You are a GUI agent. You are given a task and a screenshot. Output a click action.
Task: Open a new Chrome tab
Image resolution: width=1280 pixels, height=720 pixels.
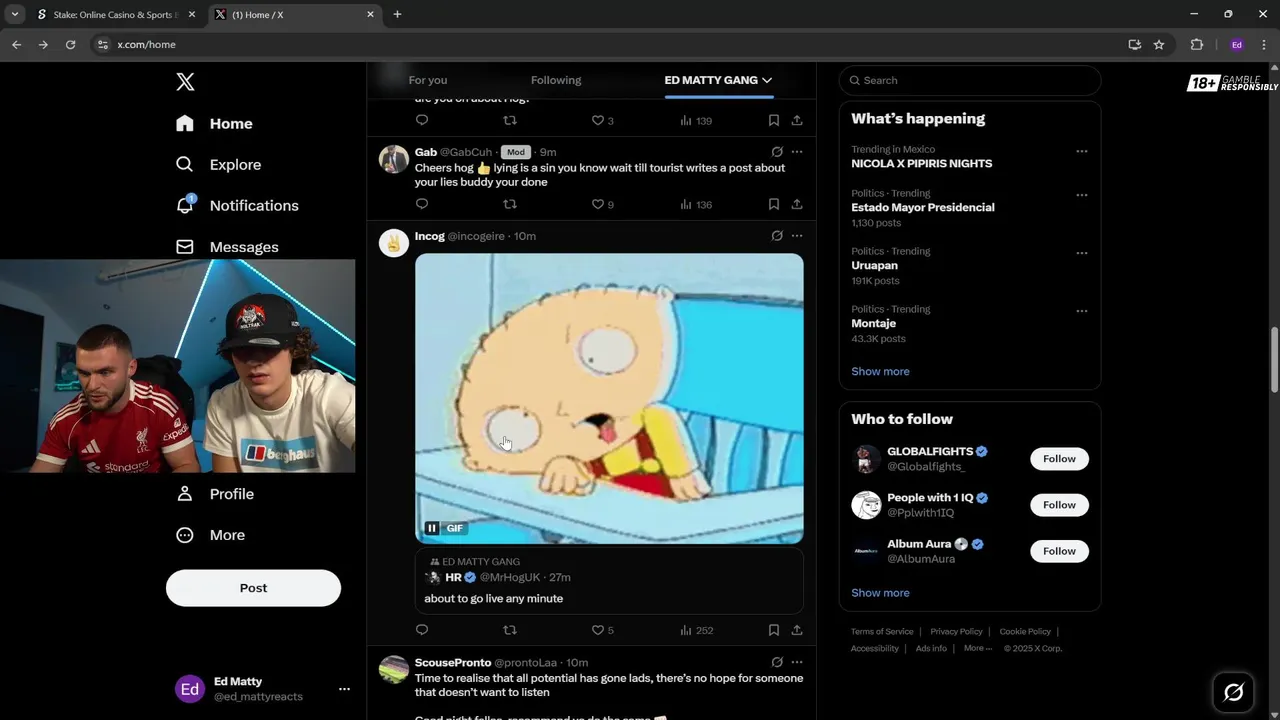tap(397, 15)
